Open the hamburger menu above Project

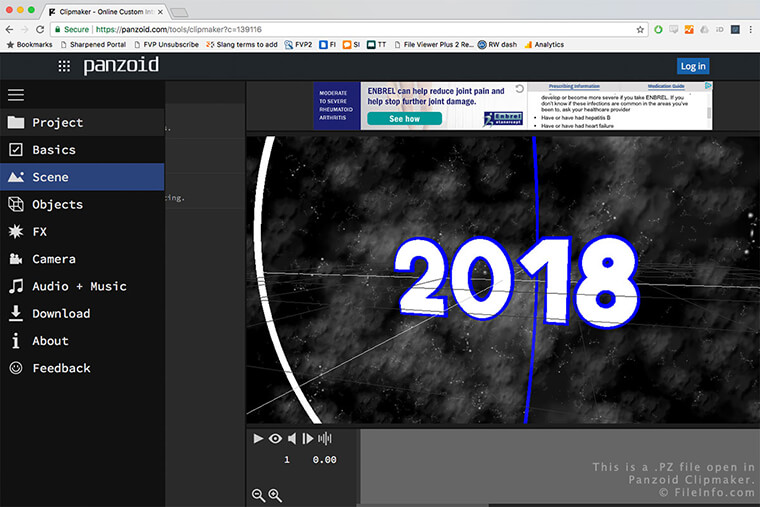tap(15, 95)
